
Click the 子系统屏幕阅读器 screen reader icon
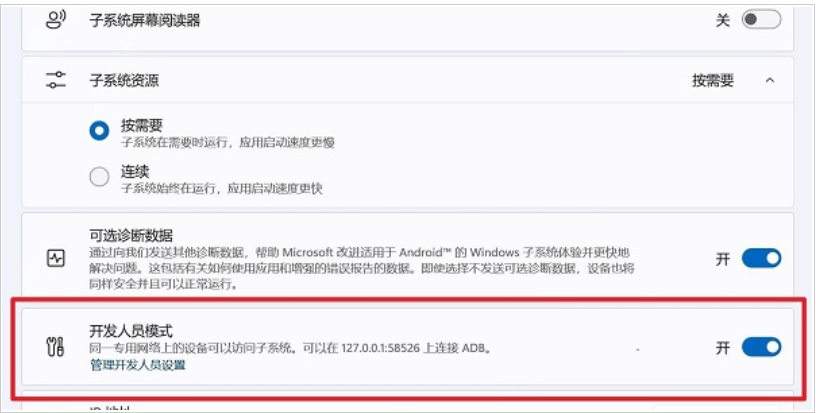click(56, 20)
